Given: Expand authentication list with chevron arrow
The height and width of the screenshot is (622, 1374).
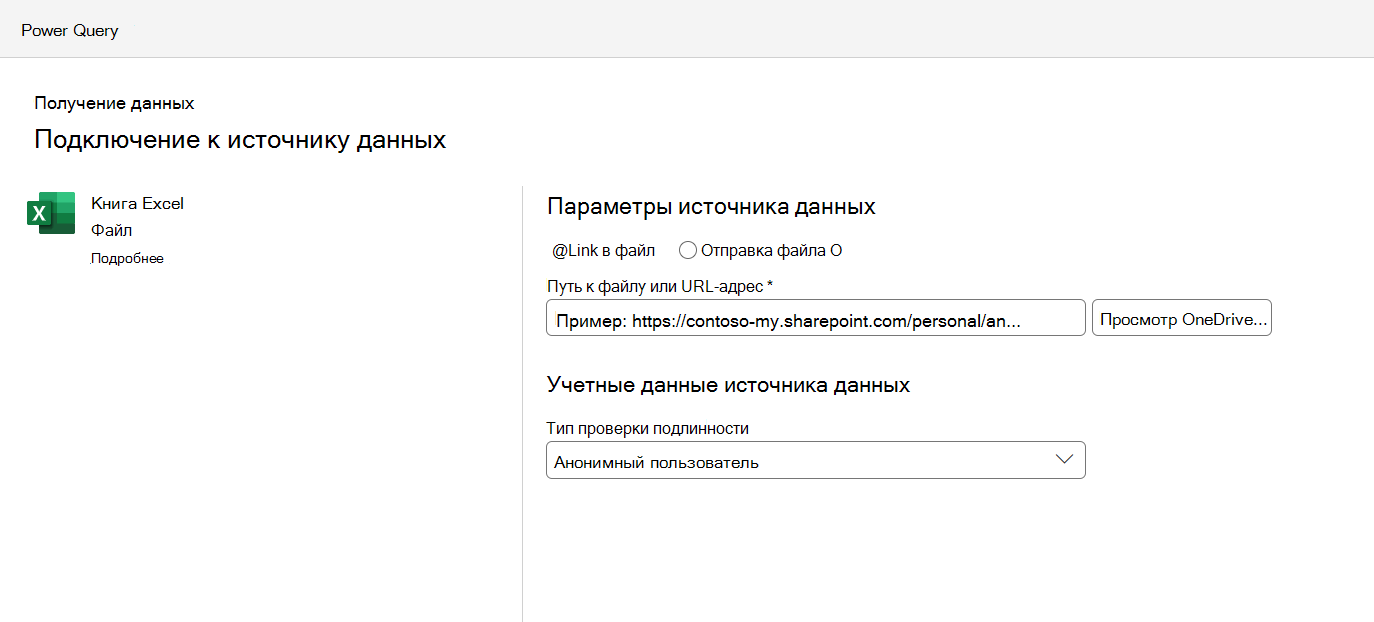Looking at the screenshot, I should coord(1064,460).
